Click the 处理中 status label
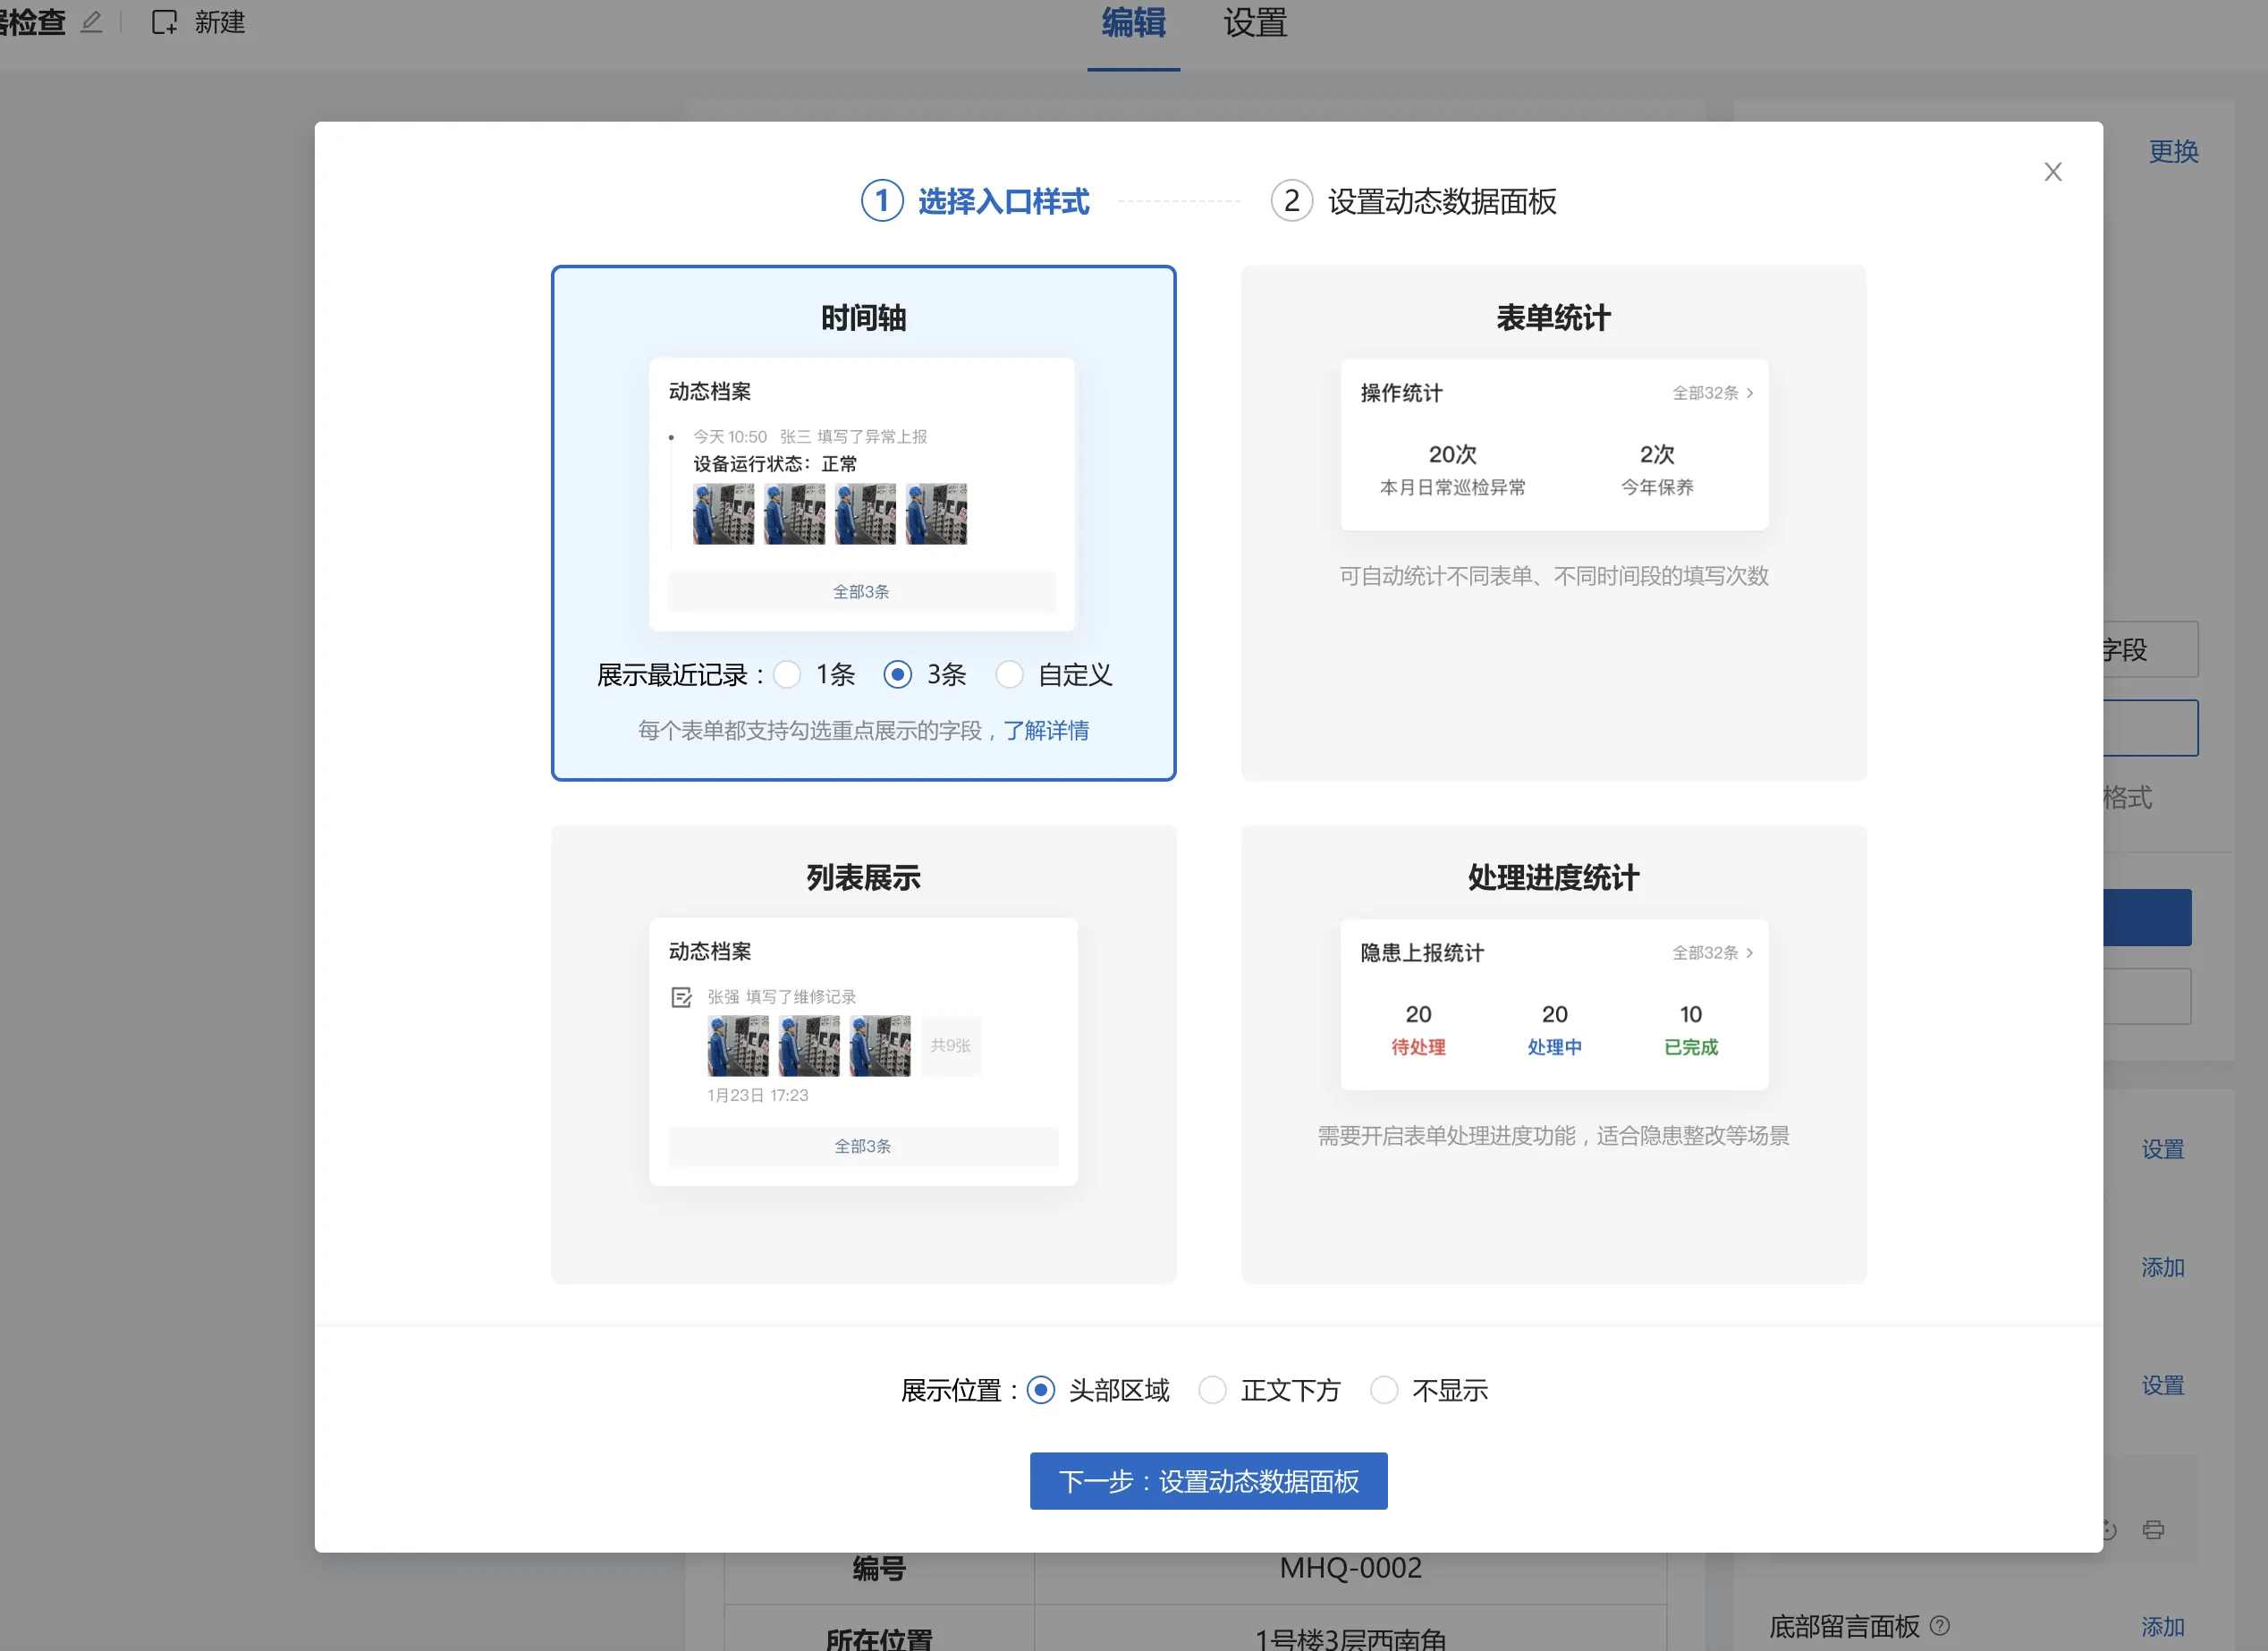Screen dimensions: 2268x1651 pos(1554,1047)
